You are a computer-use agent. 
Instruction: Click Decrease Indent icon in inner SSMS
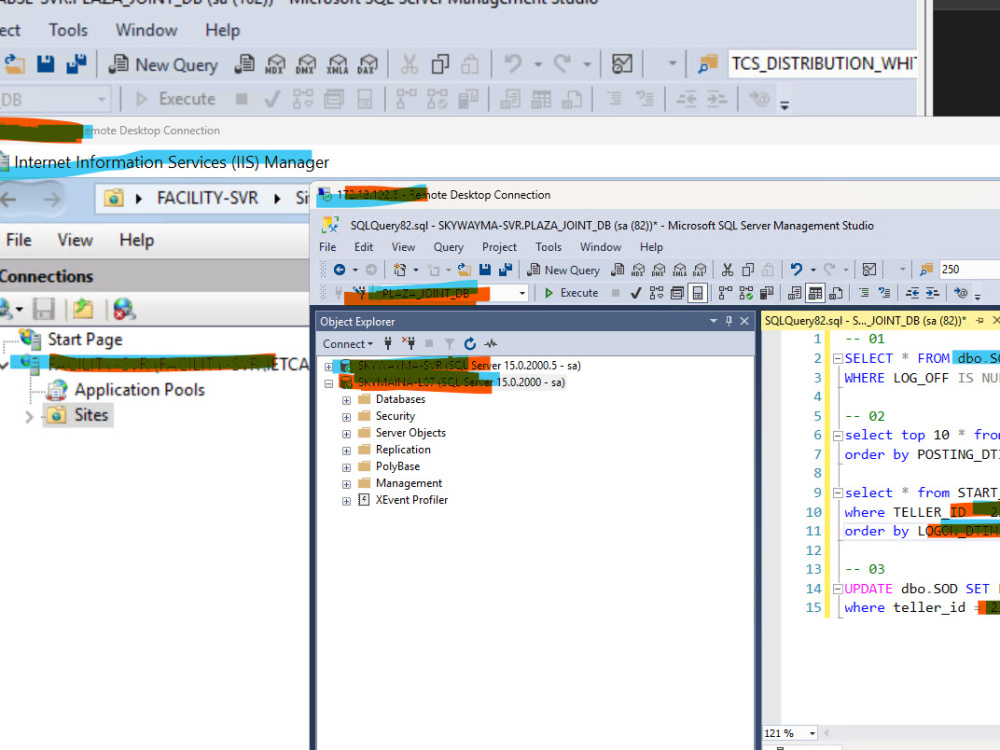tap(913, 293)
